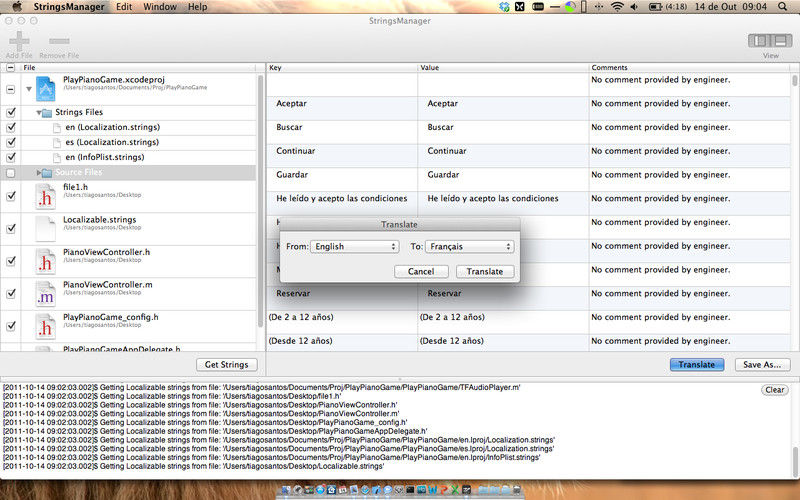Sort by the Value column header
The image size is (800, 500).
pos(503,67)
